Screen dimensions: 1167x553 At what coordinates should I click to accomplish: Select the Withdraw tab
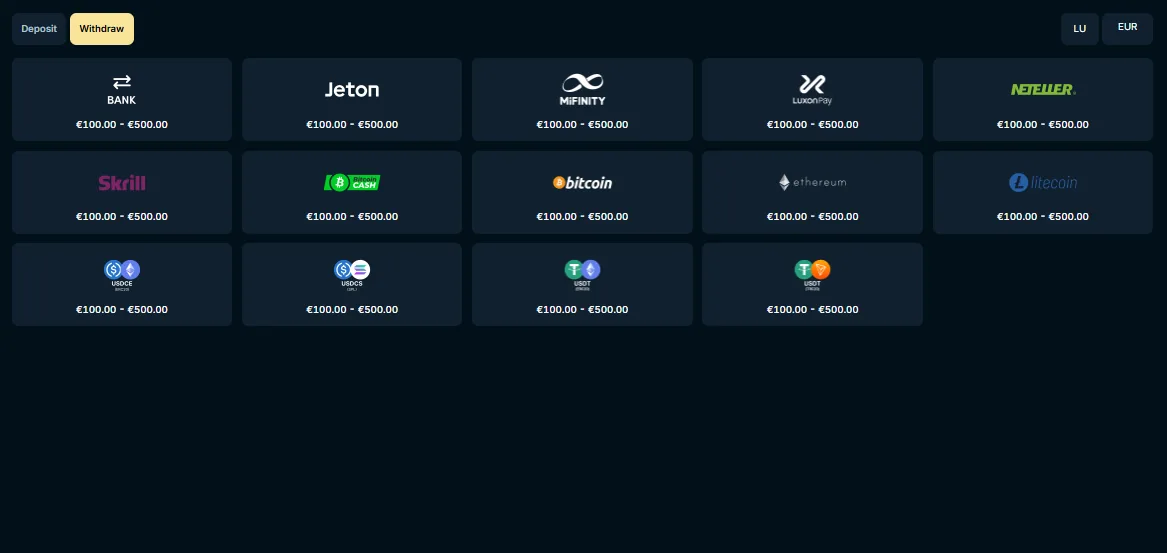[102, 29]
